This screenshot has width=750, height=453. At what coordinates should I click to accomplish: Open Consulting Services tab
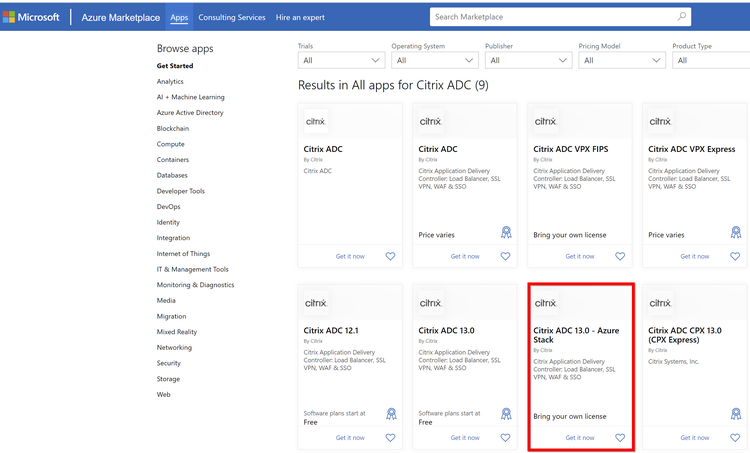coord(232,18)
